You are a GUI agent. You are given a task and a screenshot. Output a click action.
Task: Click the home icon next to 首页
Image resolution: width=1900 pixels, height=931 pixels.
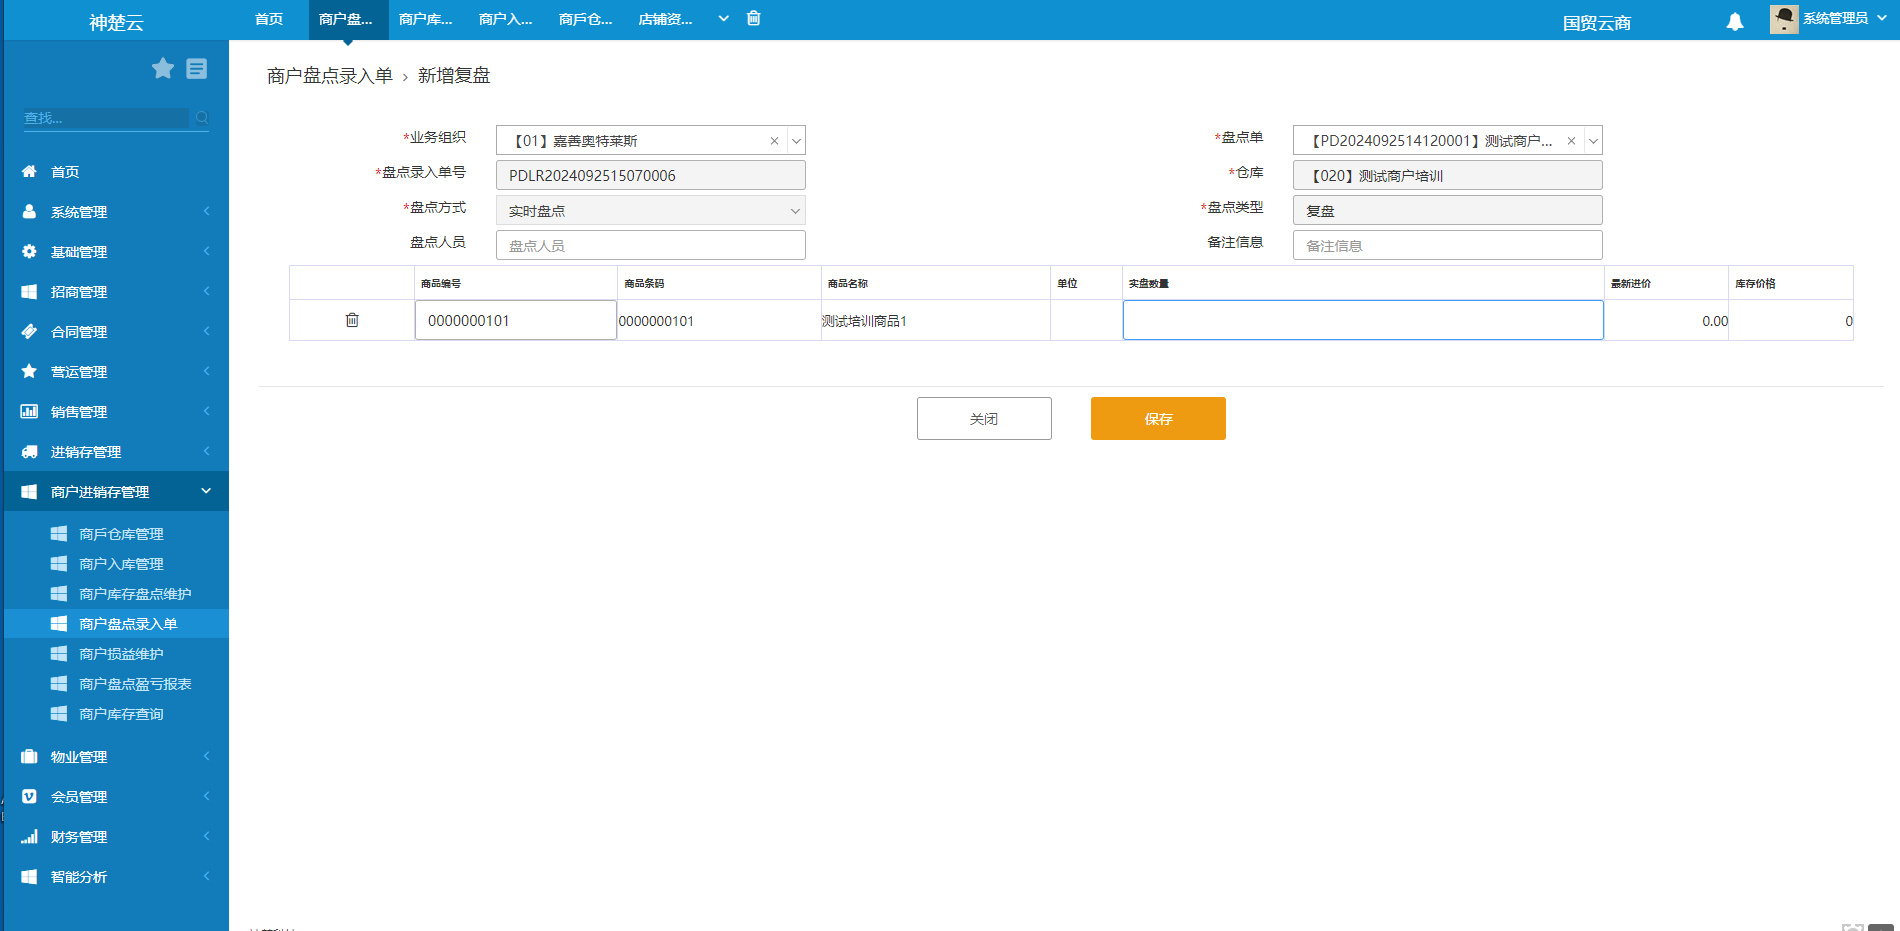coord(29,171)
